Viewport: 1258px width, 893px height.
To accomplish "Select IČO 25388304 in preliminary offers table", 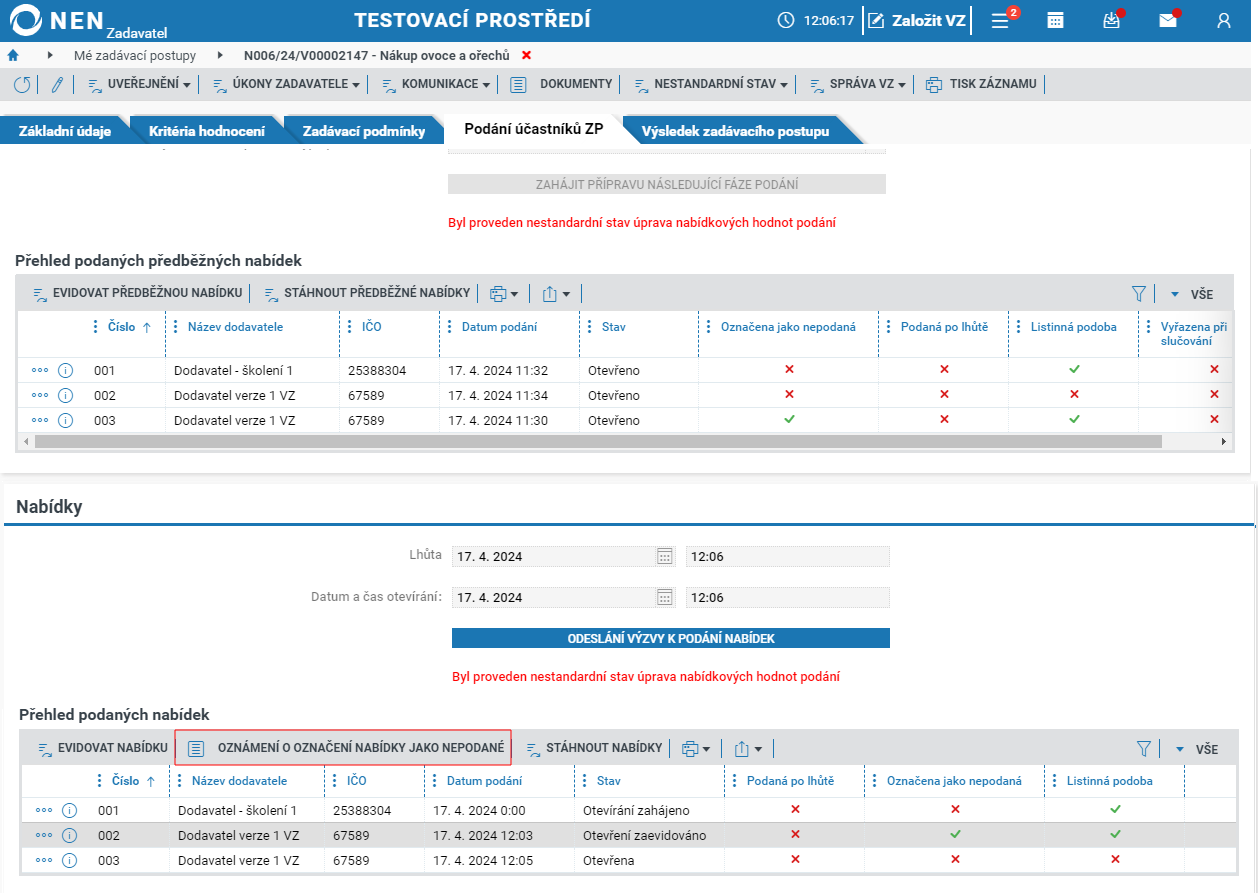I will [x=377, y=370].
